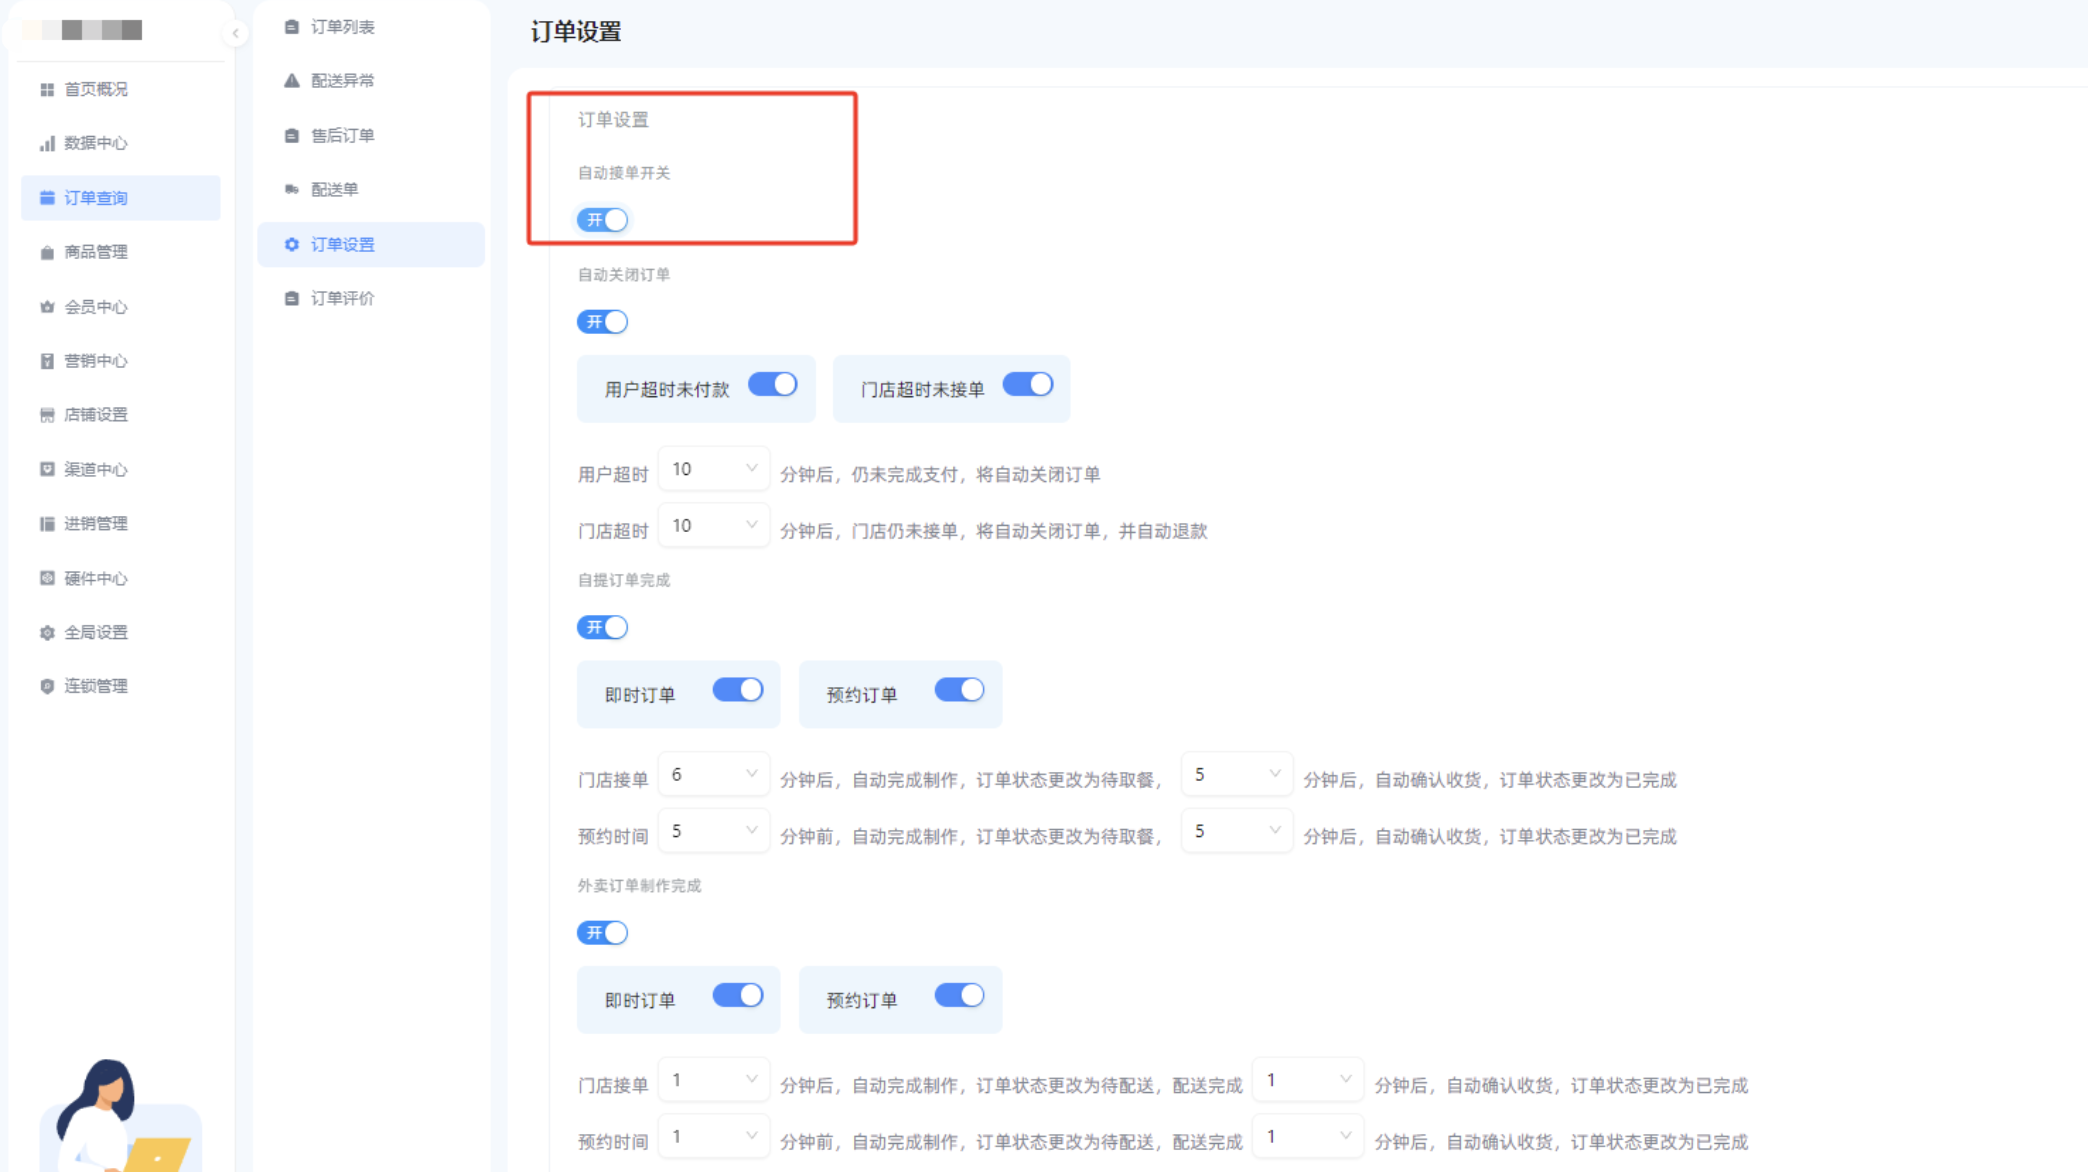
Task: Click the 店铺设置 shop icon
Action: (47, 415)
